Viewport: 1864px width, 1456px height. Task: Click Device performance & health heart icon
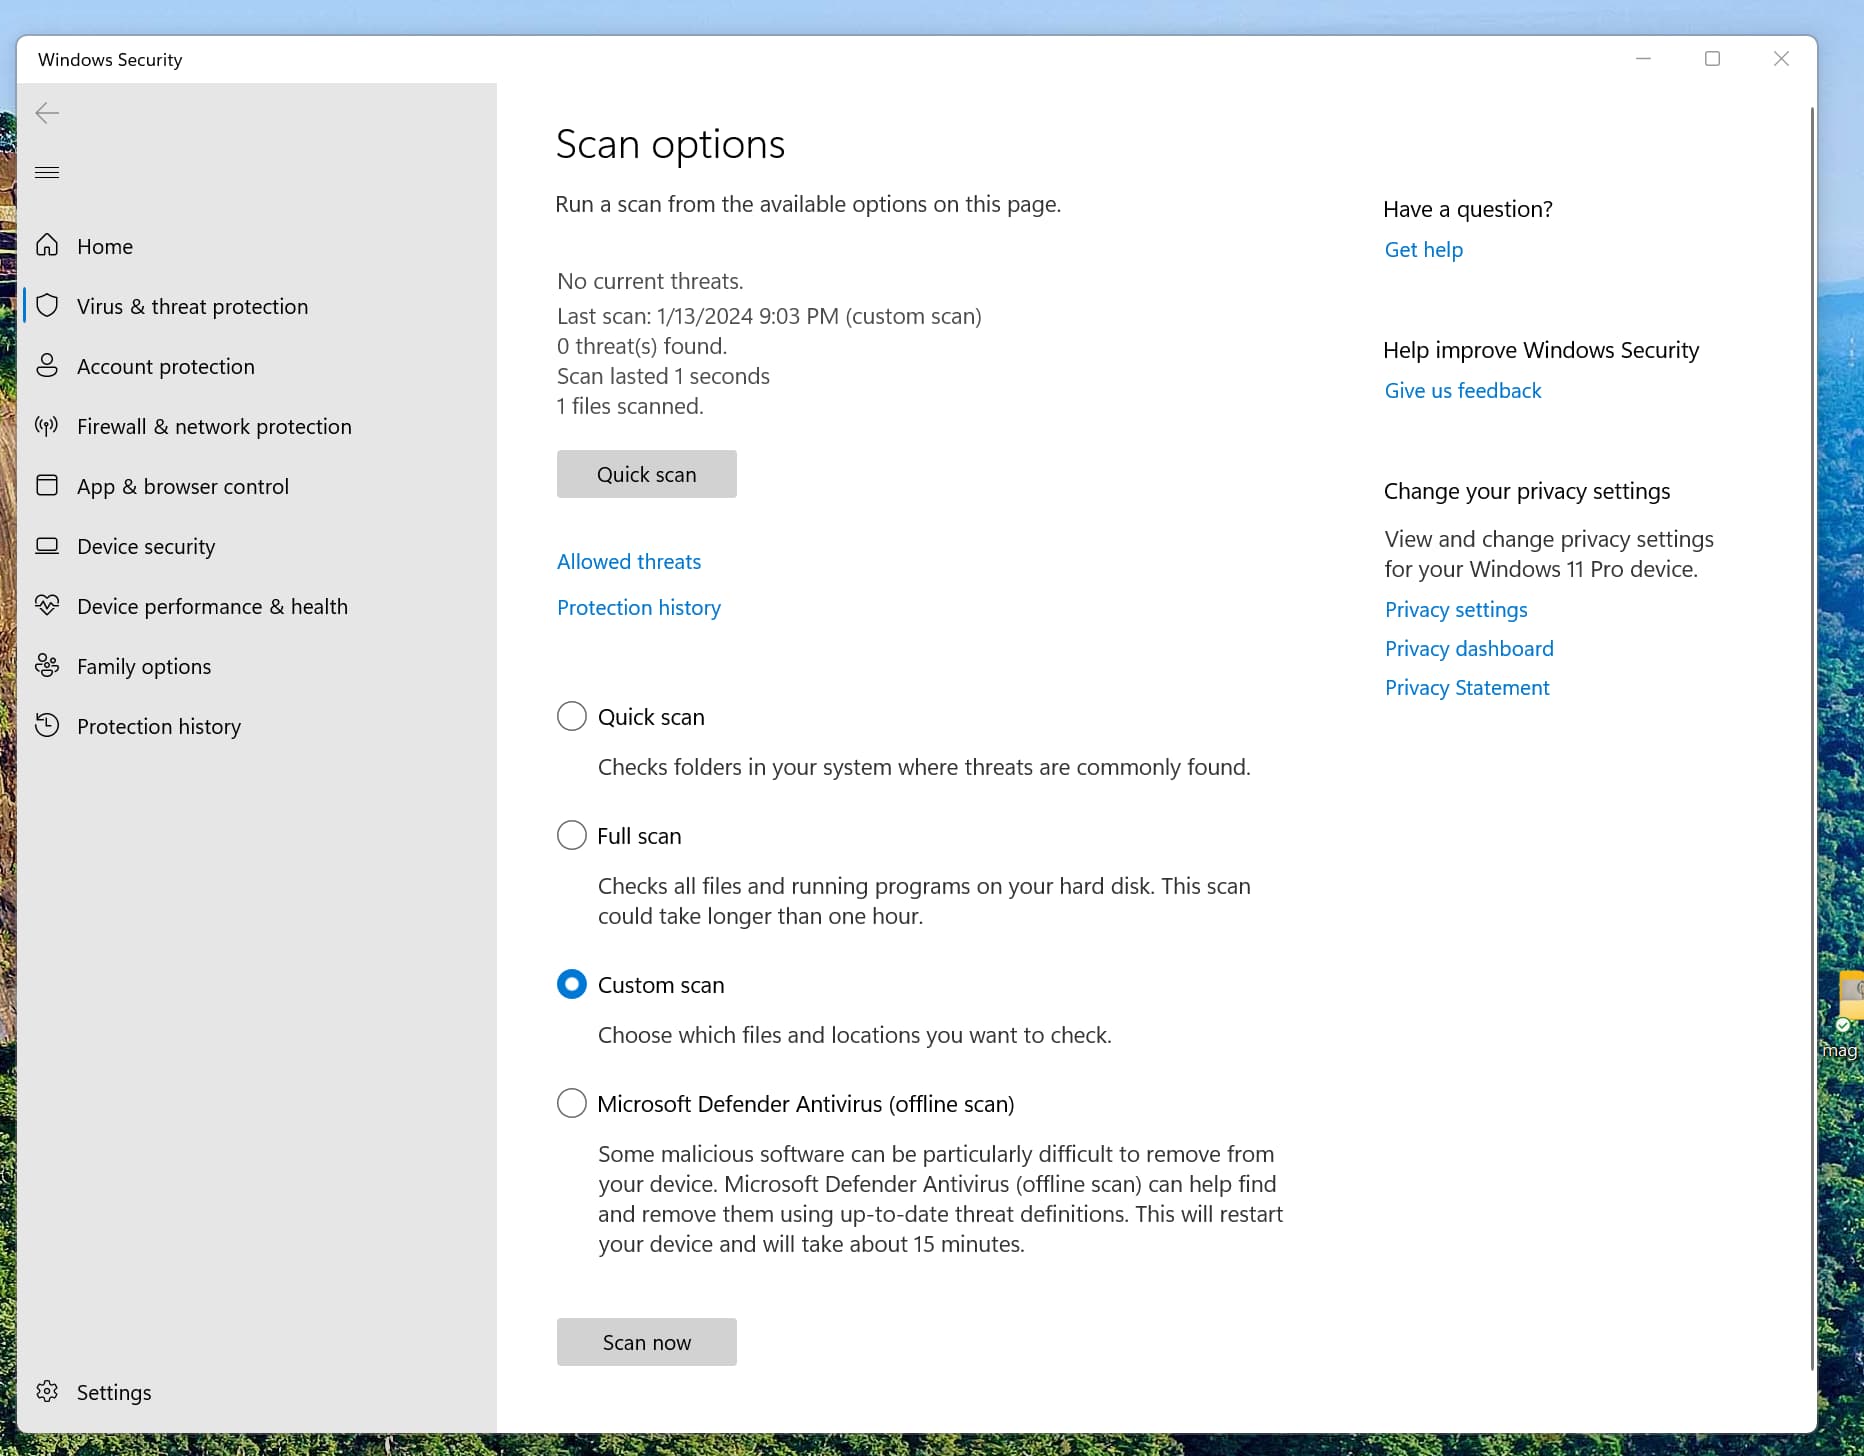(47, 605)
